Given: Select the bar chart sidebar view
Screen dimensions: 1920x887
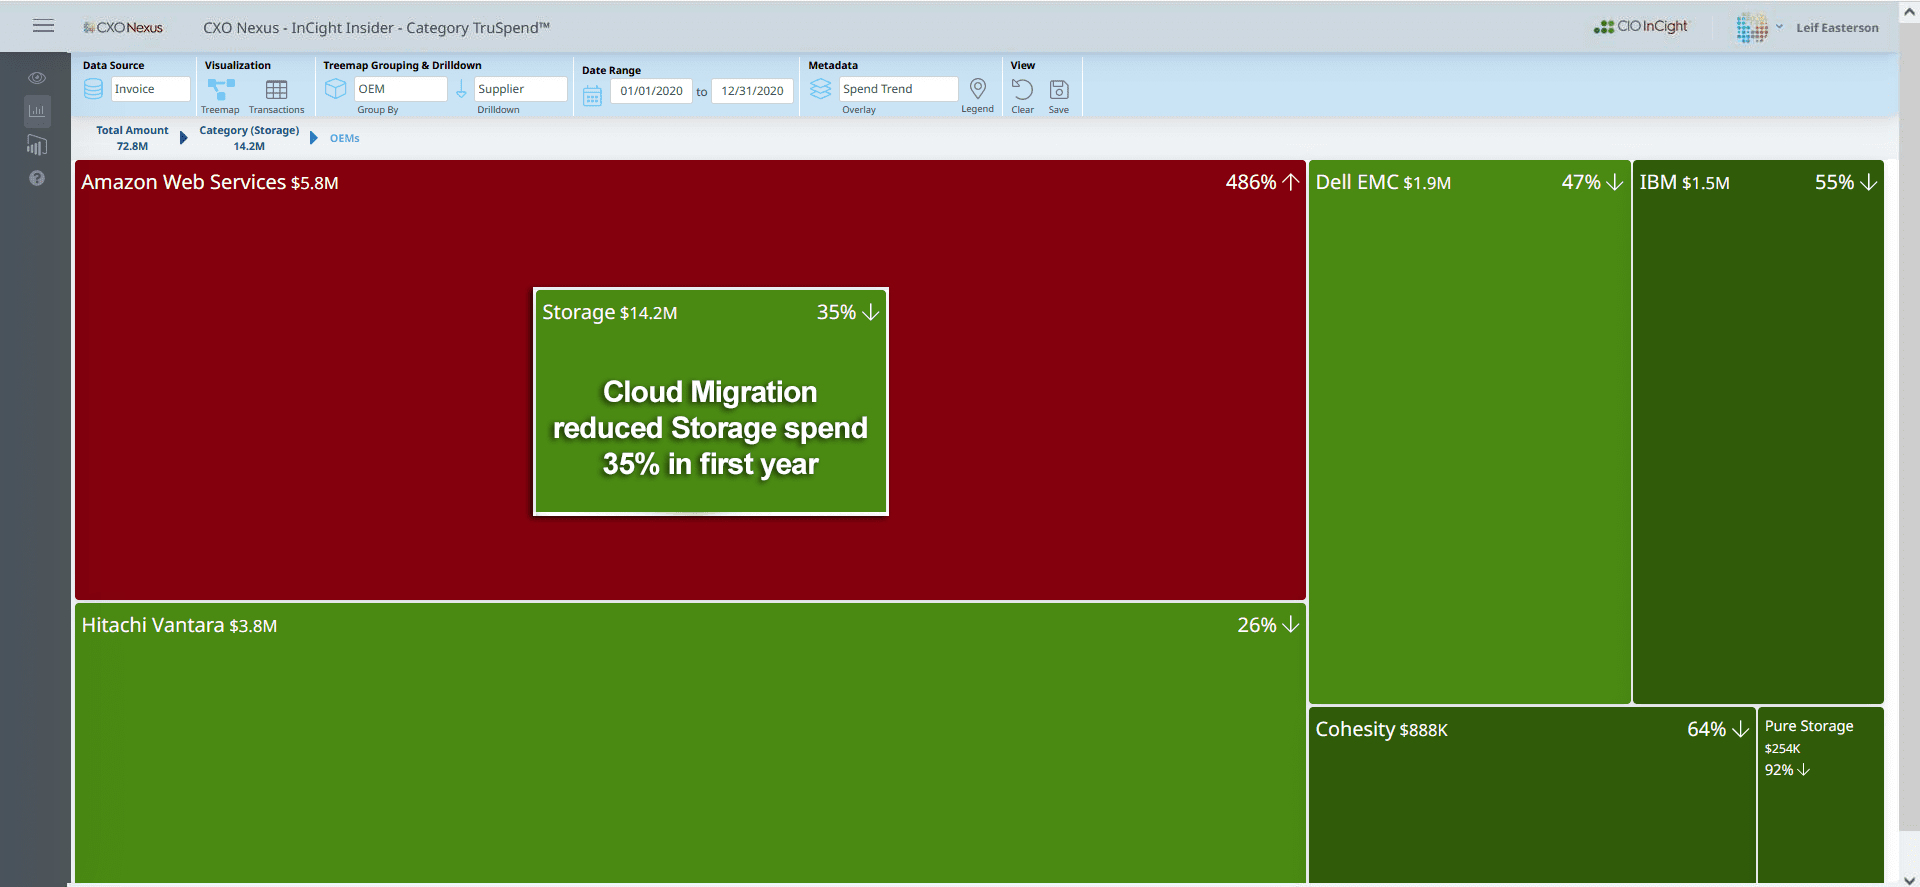Looking at the screenshot, I should [x=37, y=111].
